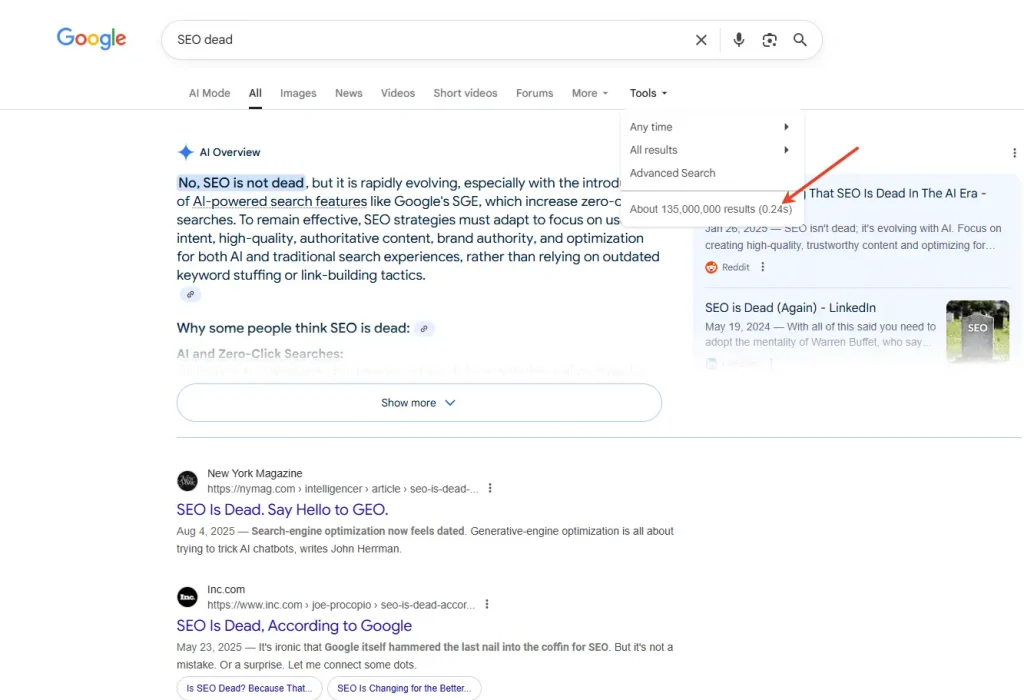Expand the 'All results' filter submenu
This screenshot has width=1024, height=700.
(x=711, y=150)
